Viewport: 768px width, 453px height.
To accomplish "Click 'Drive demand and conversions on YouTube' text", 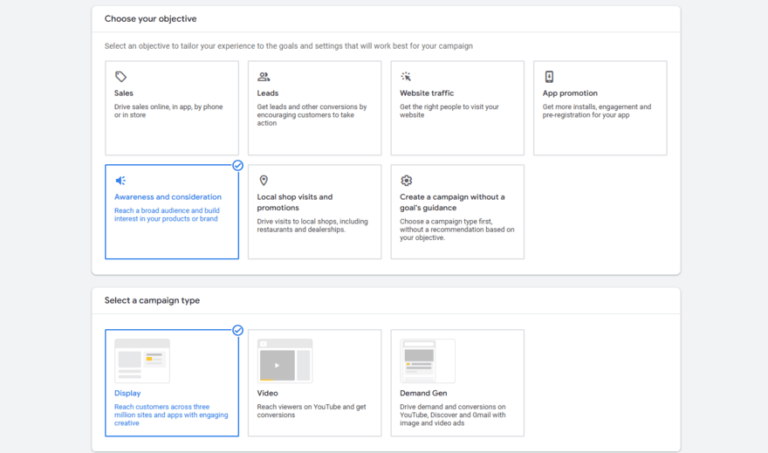I will pyautogui.click(x=453, y=415).
